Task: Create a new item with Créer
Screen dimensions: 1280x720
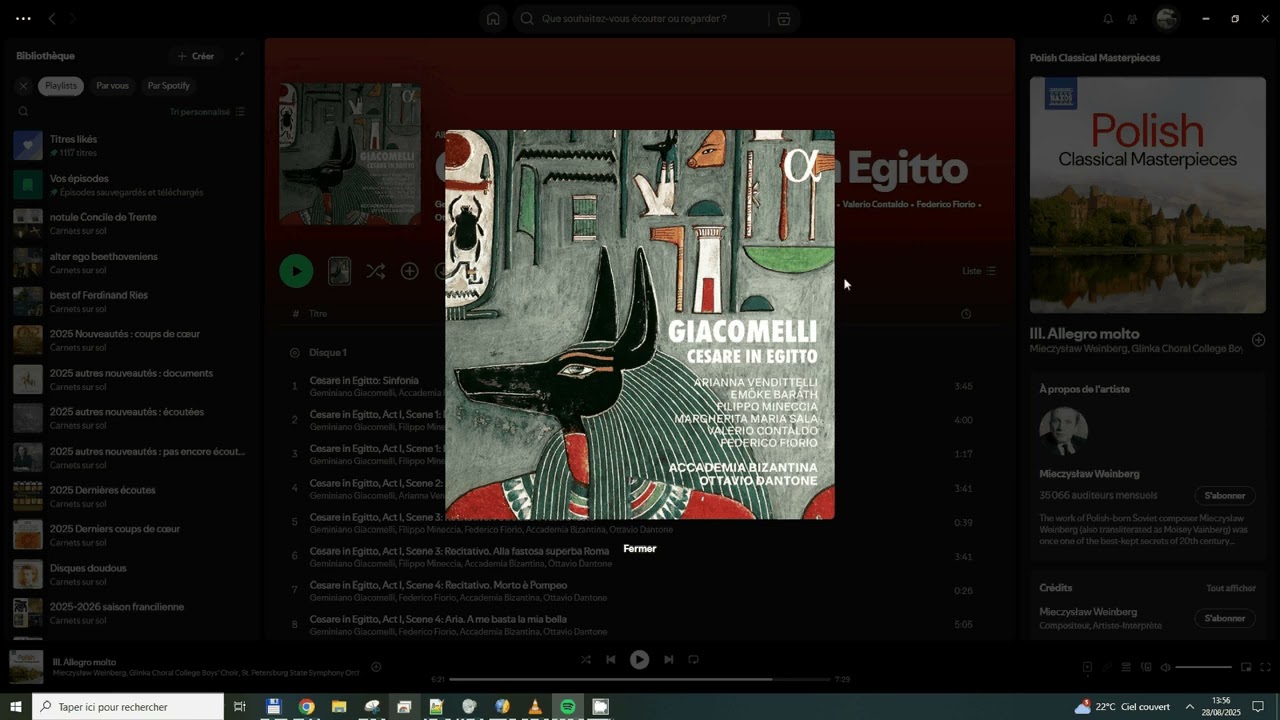Action: (196, 56)
